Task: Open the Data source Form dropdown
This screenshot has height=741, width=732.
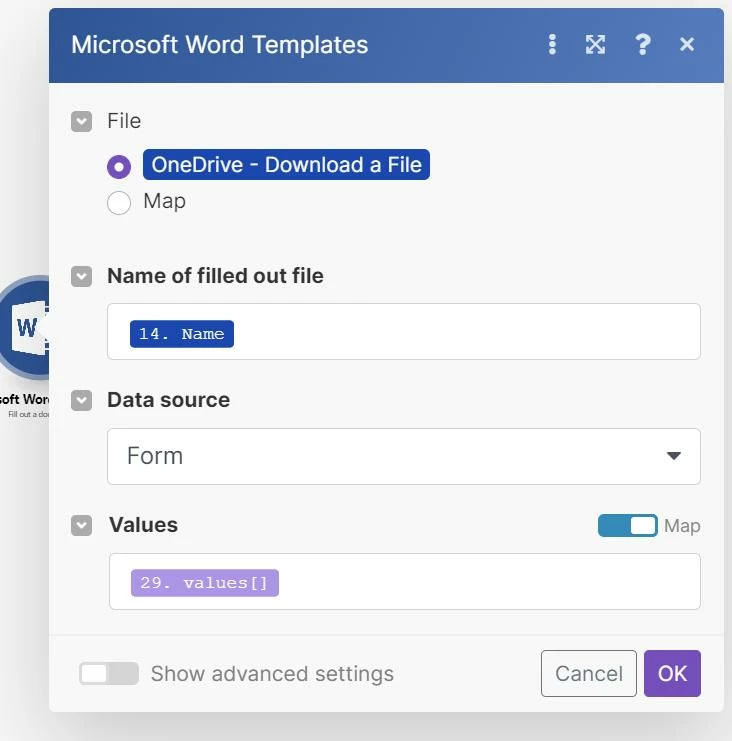Action: pos(404,456)
